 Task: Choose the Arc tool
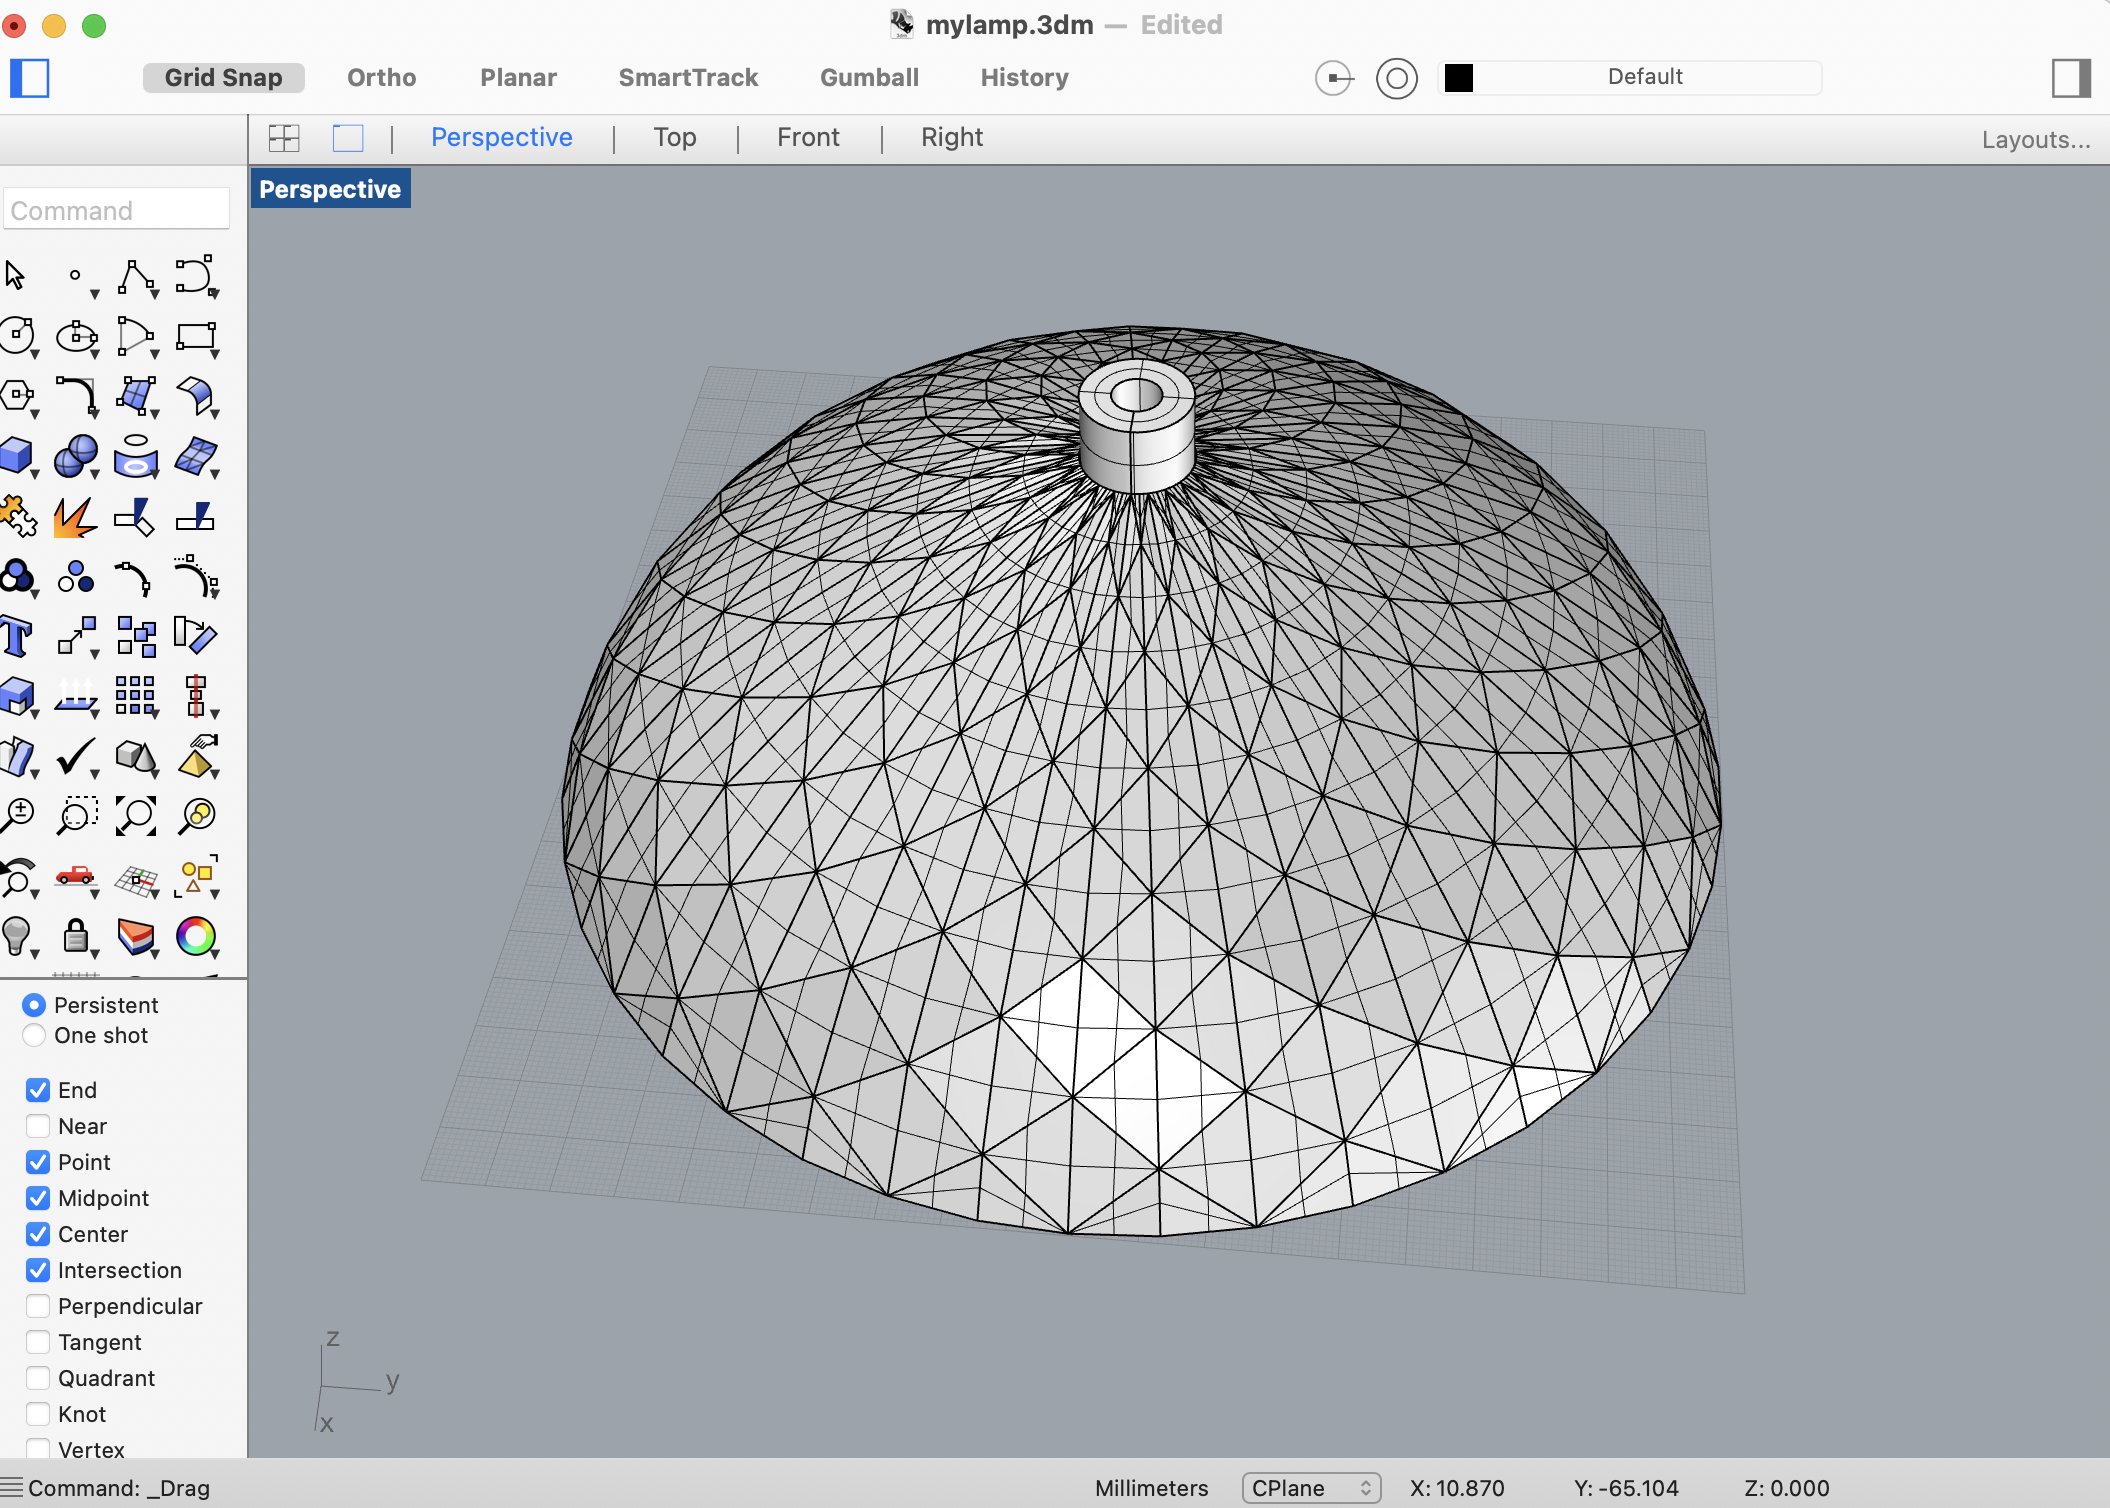(x=135, y=337)
